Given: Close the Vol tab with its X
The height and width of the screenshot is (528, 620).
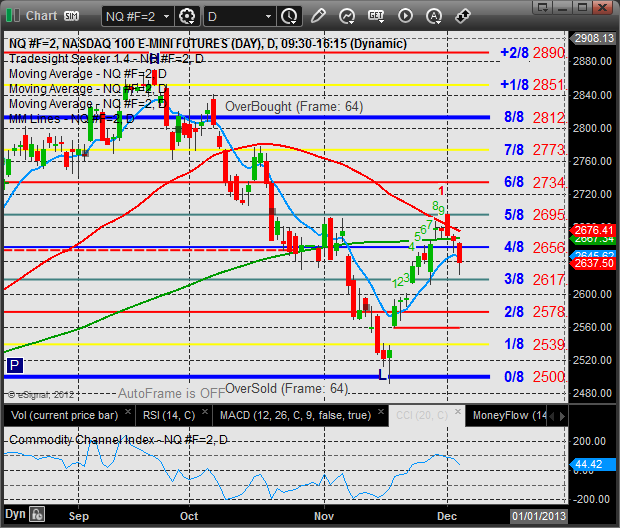Looking at the screenshot, I should coord(128,411).
